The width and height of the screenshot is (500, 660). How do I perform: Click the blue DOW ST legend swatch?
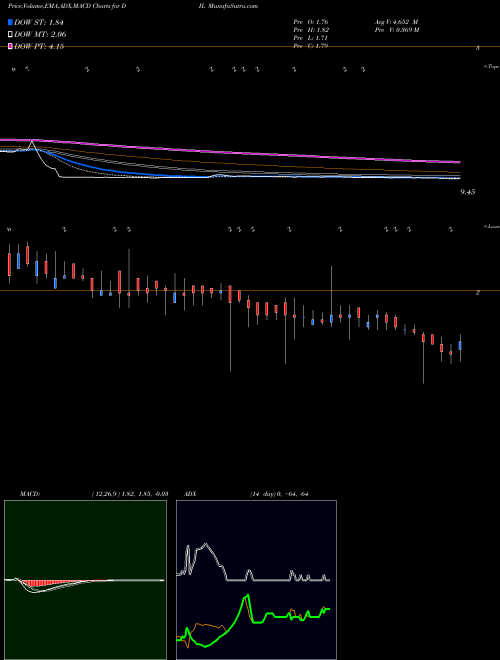tap(11, 22)
